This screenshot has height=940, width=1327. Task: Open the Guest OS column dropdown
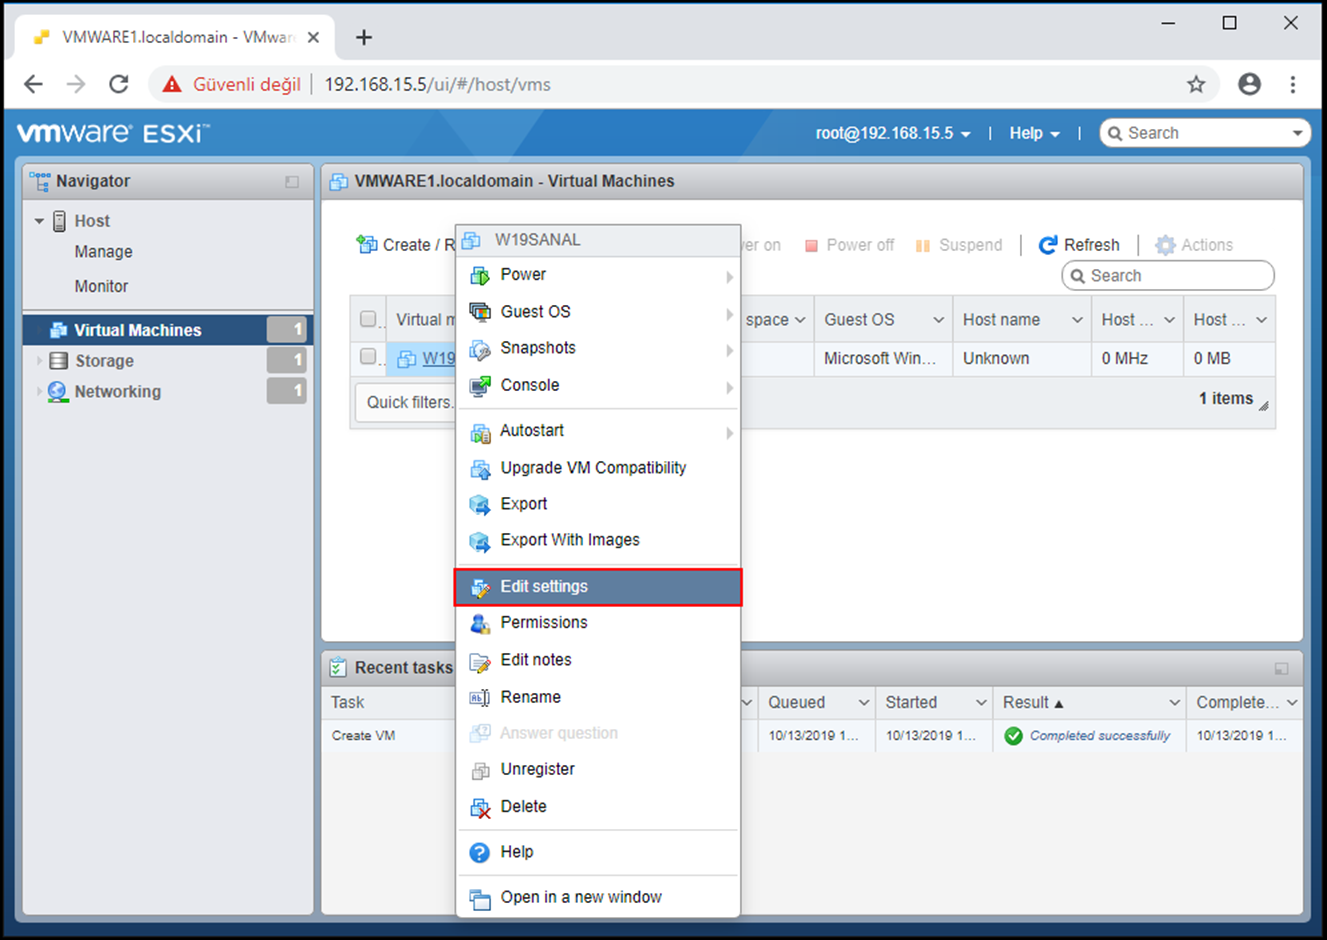pyautogui.click(x=938, y=320)
